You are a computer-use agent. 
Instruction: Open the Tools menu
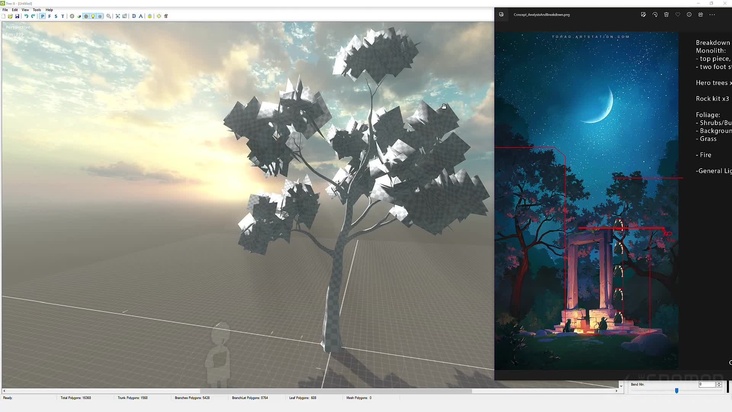coord(37,10)
